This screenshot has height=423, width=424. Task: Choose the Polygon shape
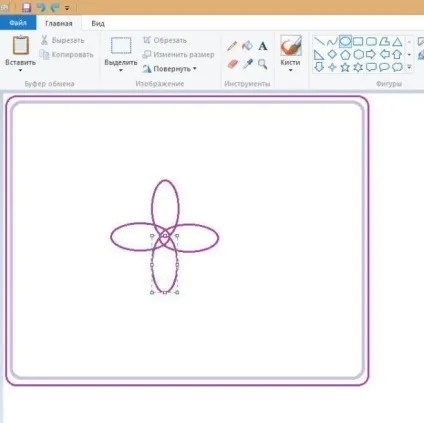click(x=384, y=42)
